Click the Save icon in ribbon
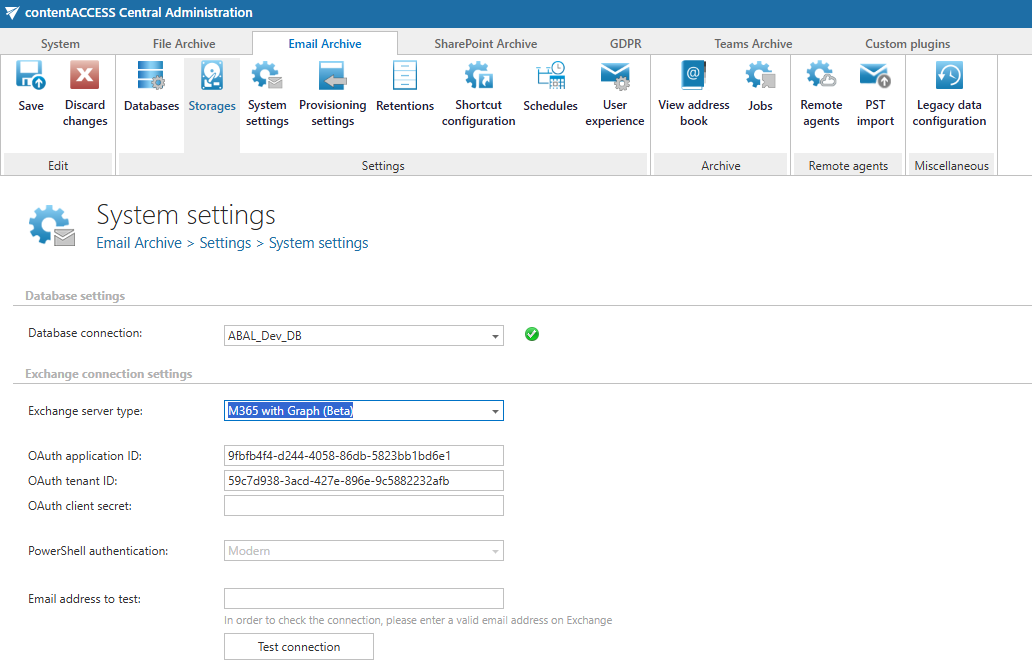This screenshot has width=1032, height=665. pyautogui.click(x=31, y=75)
